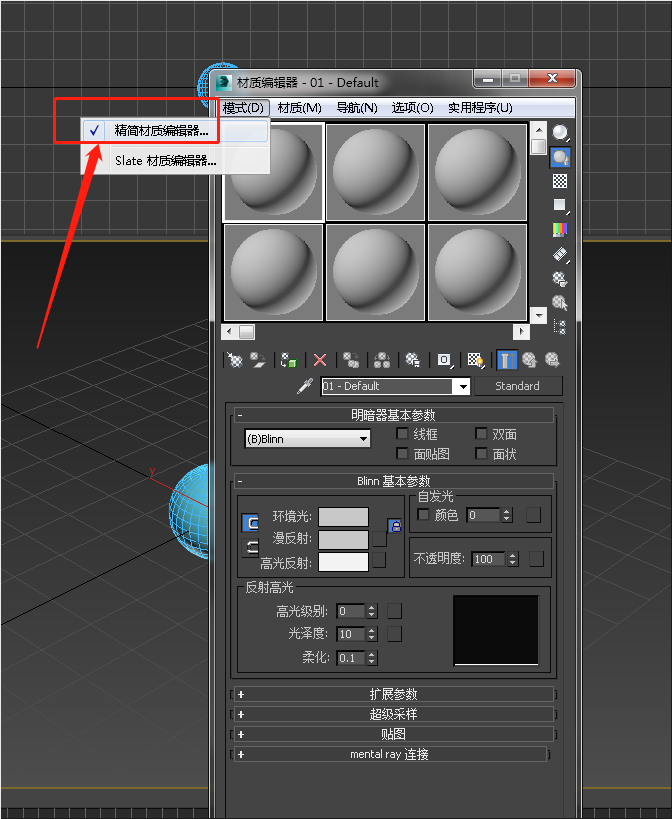Select the first sample slot sphere
Viewport: 672px width, 819px height.
(273, 172)
